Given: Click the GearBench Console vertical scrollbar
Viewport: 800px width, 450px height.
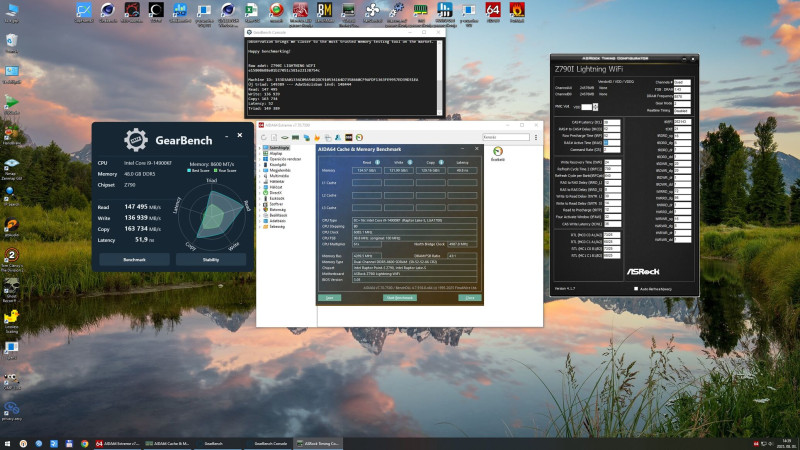Looking at the screenshot, I should 440,77.
